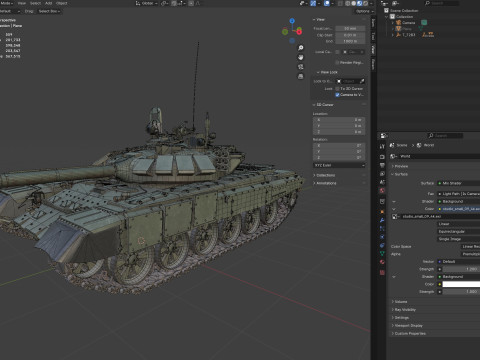The width and height of the screenshot is (480, 360).
Task: Open Object Types Visibility dropdown icon
Action: pos(303,3)
